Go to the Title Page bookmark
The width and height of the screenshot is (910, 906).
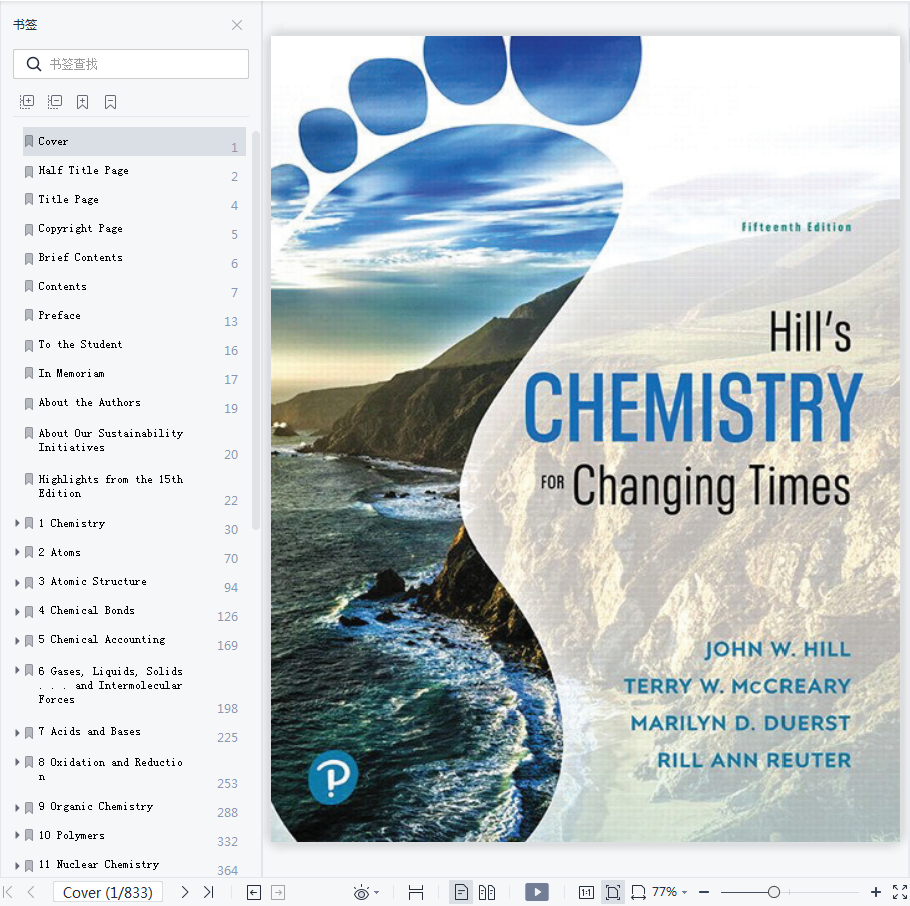(134, 200)
